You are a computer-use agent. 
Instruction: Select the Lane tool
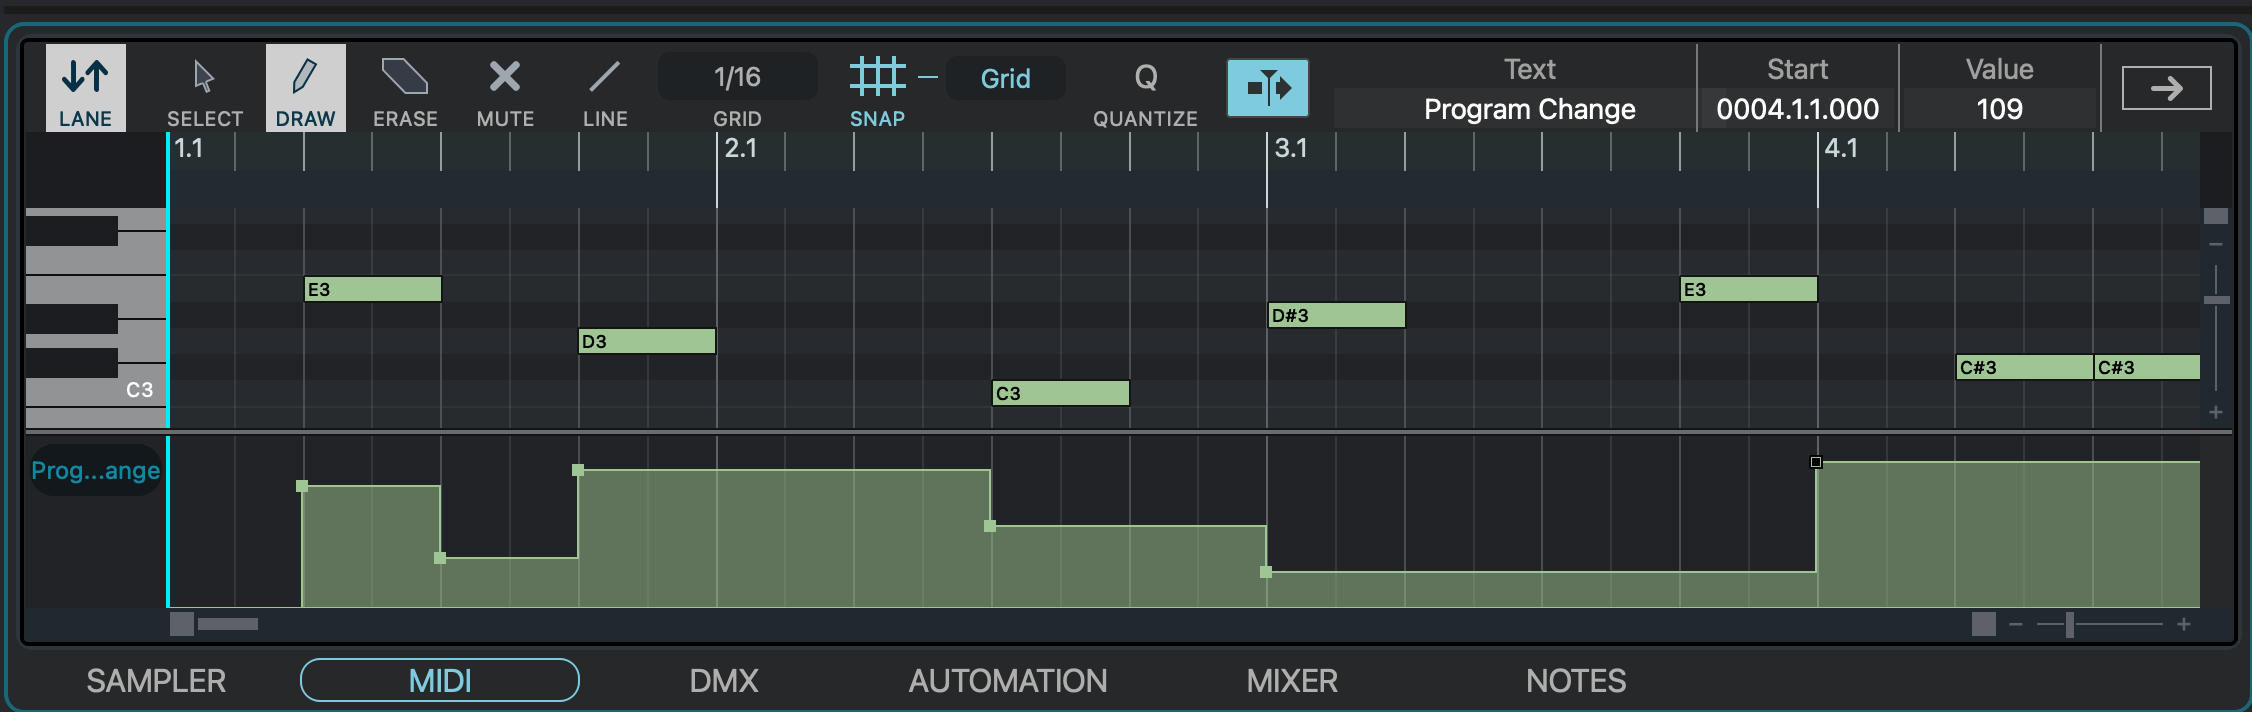click(85, 89)
